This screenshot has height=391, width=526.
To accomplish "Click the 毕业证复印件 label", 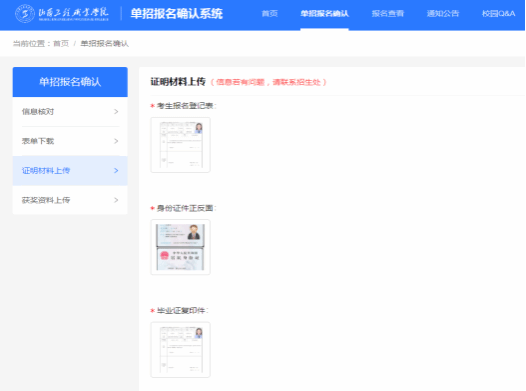I will pyautogui.click(x=182, y=311).
